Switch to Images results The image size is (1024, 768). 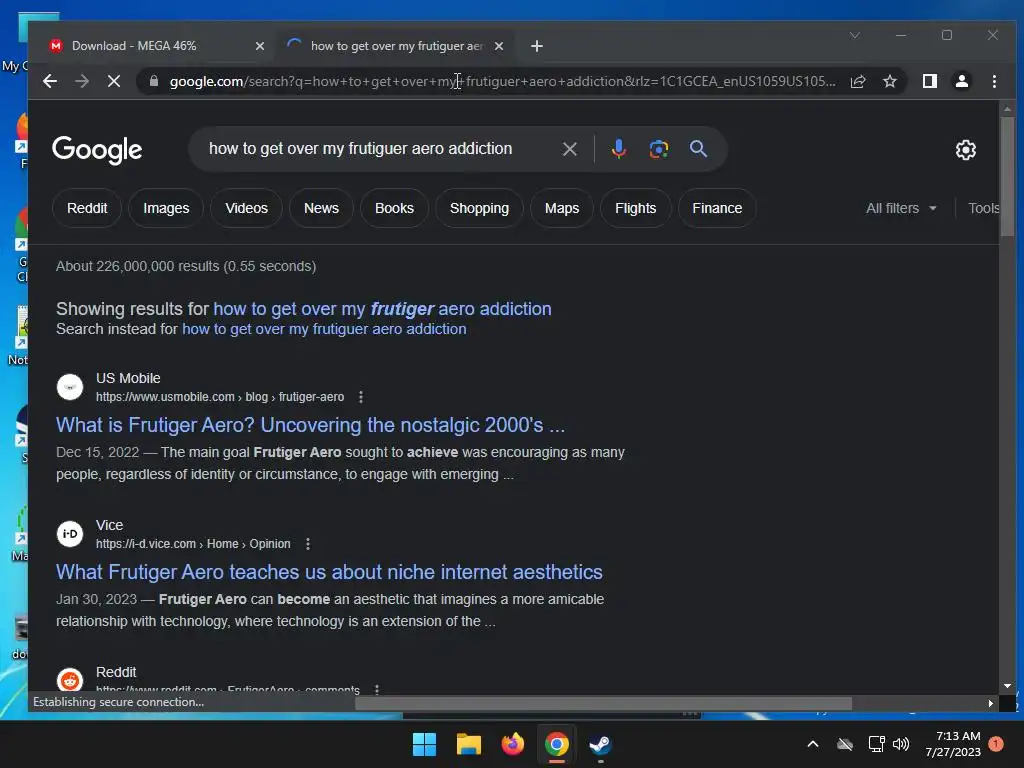pos(166,208)
